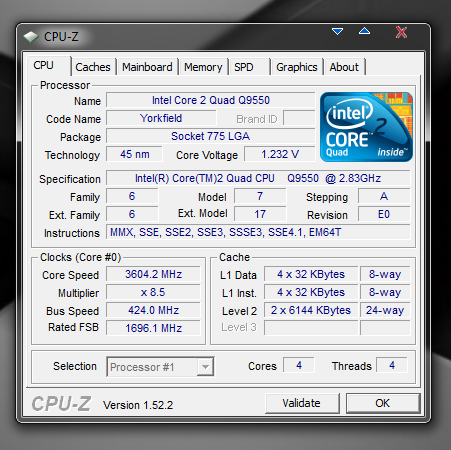Viewport: 451px width, 450px height.
Task: Click the L1 Inst. size 4 x 32 KBytes
Action: pos(311,292)
